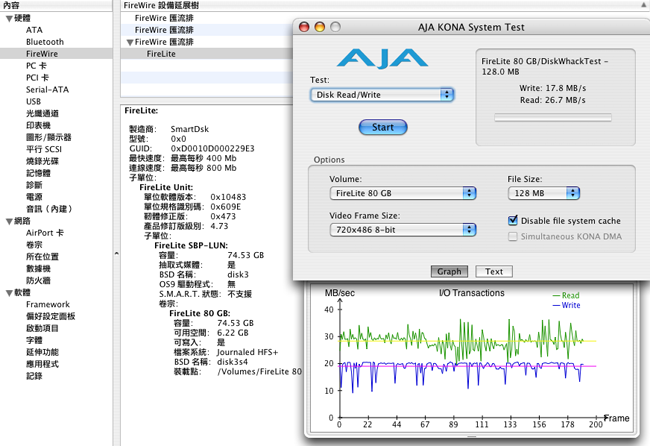650x446 pixels.
Task: Select 所在位置 under network
Action: [x=42, y=257]
